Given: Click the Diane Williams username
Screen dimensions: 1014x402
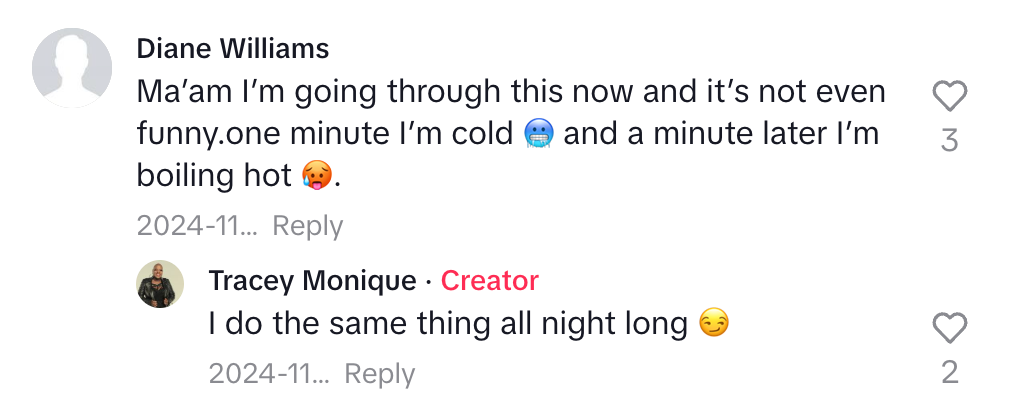Looking at the screenshot, I should [232, 48].
